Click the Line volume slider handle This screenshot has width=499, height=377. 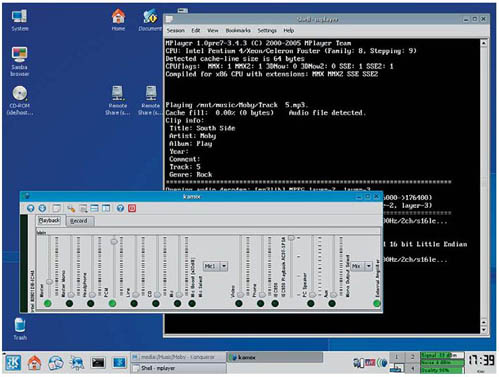click(x=136, y=295)
